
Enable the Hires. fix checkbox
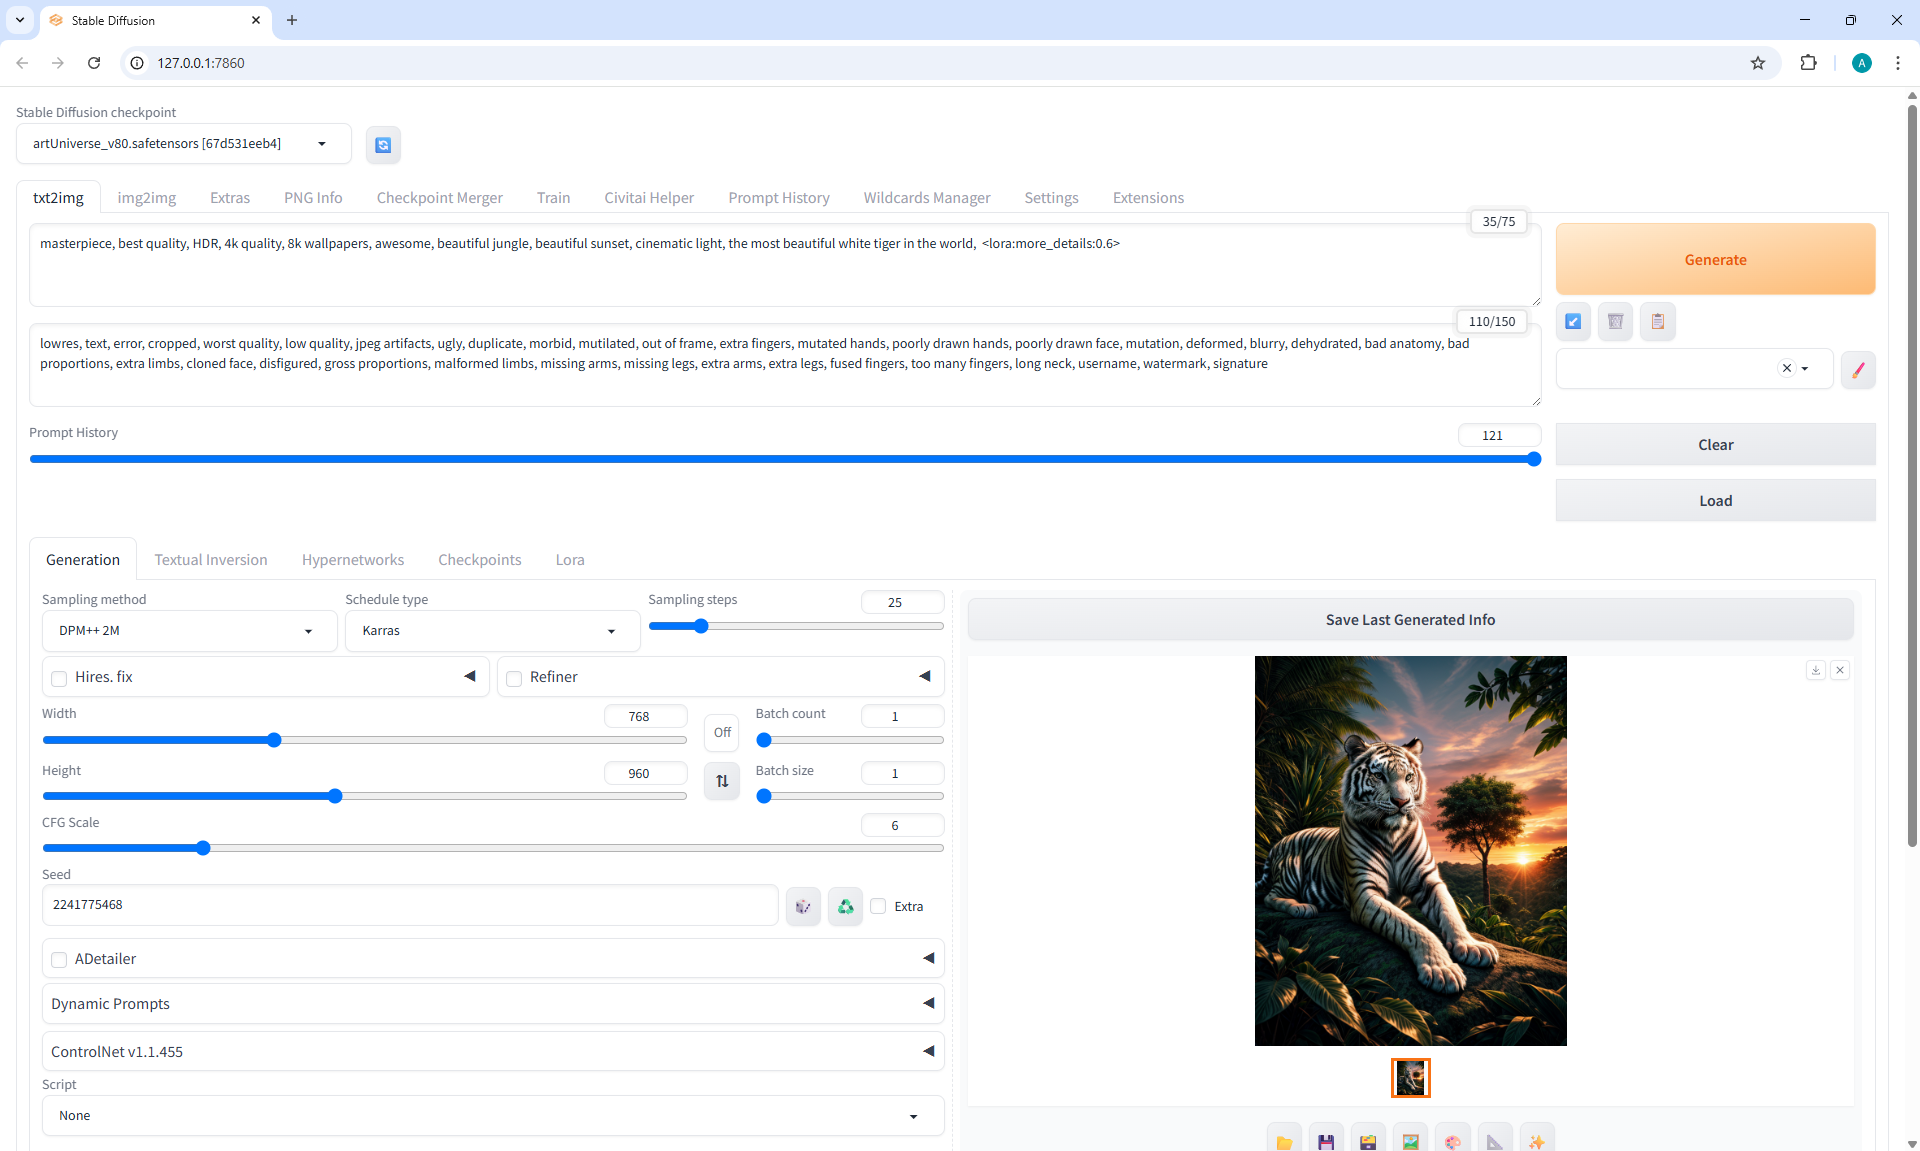[60, 678]
